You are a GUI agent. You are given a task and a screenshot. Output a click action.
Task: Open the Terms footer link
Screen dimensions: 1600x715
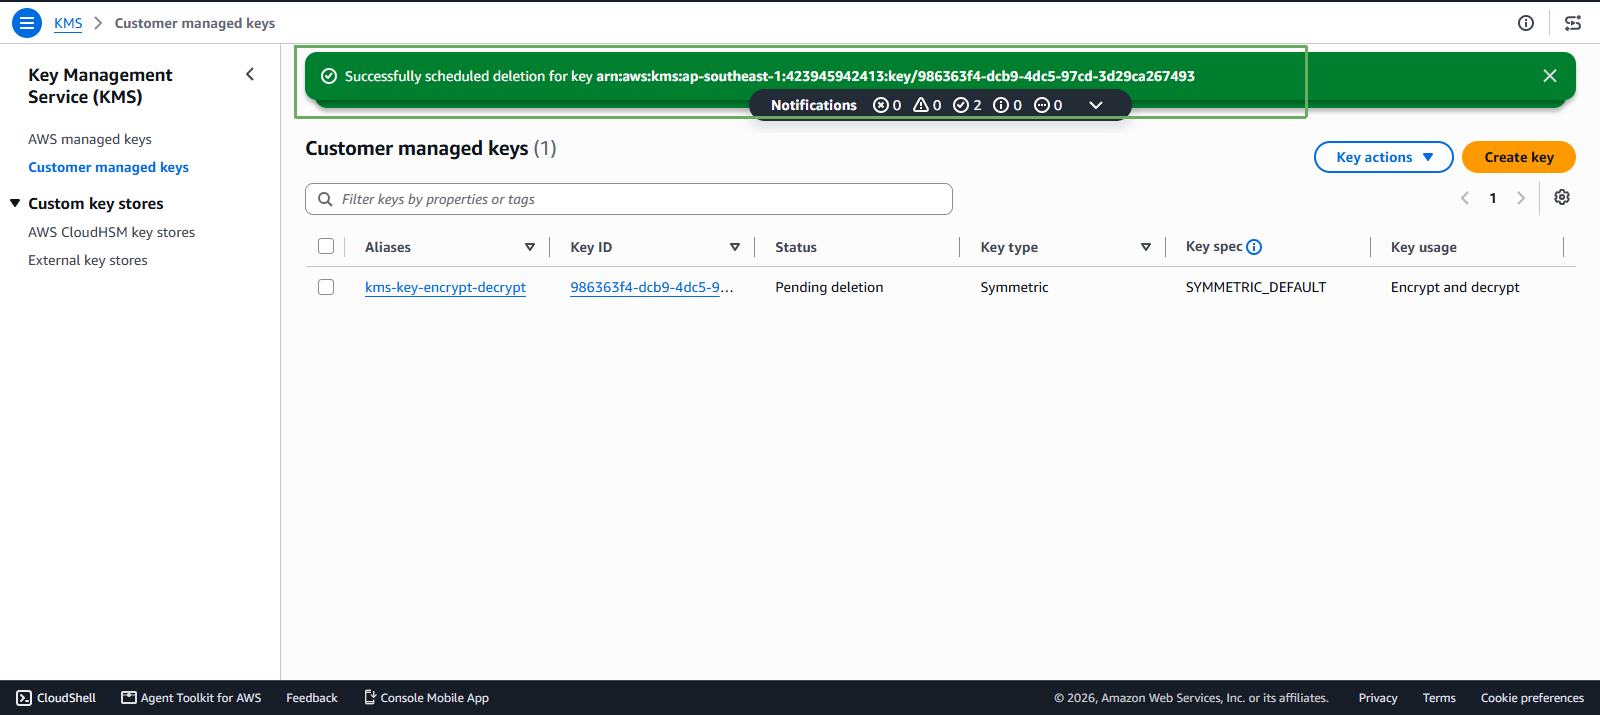1439,698
